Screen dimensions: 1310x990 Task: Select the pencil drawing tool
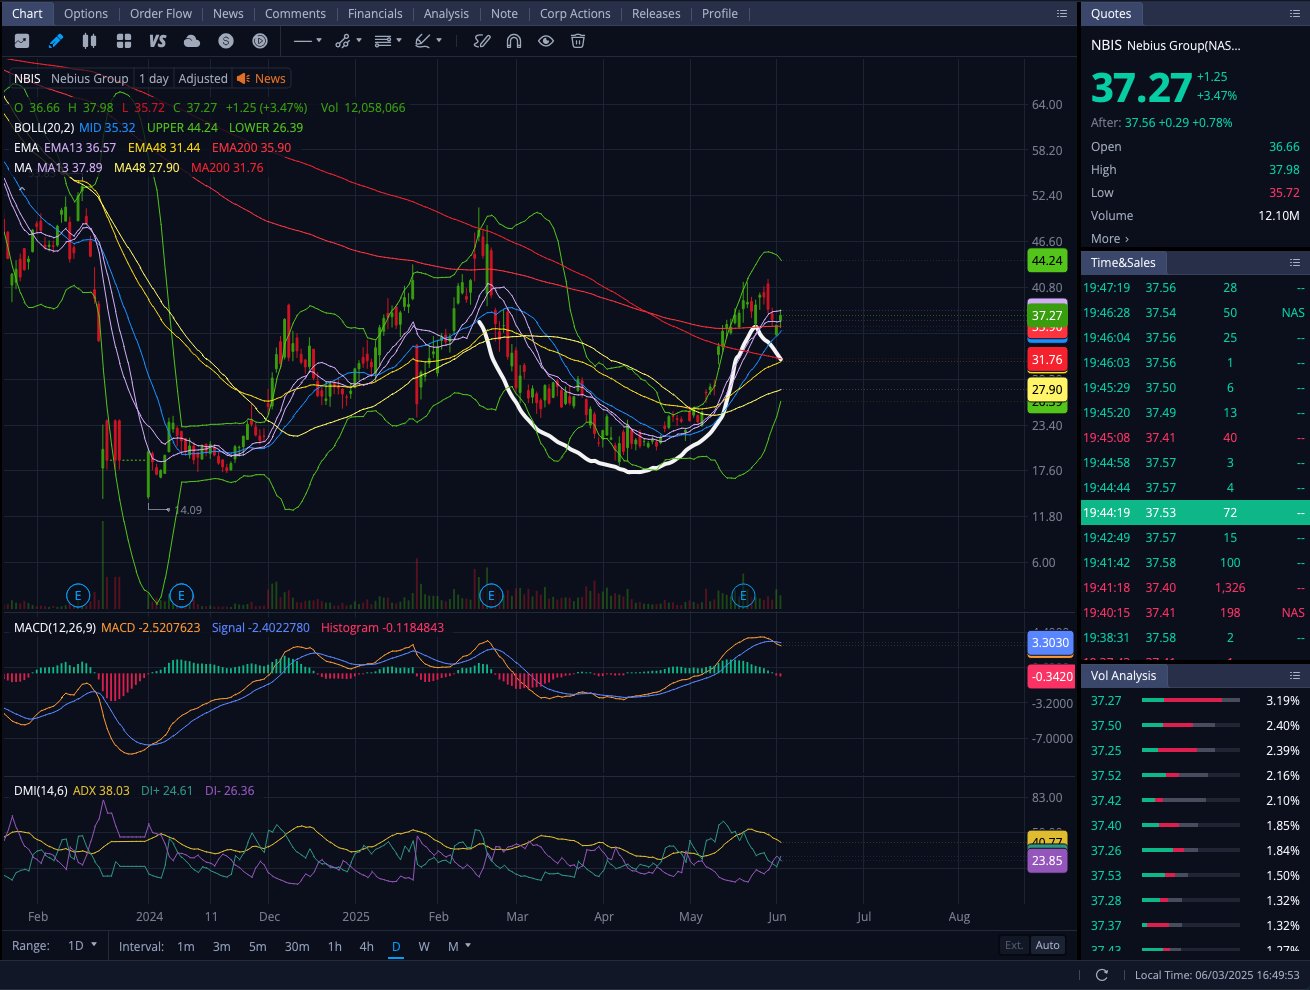[x=56, y=41]
